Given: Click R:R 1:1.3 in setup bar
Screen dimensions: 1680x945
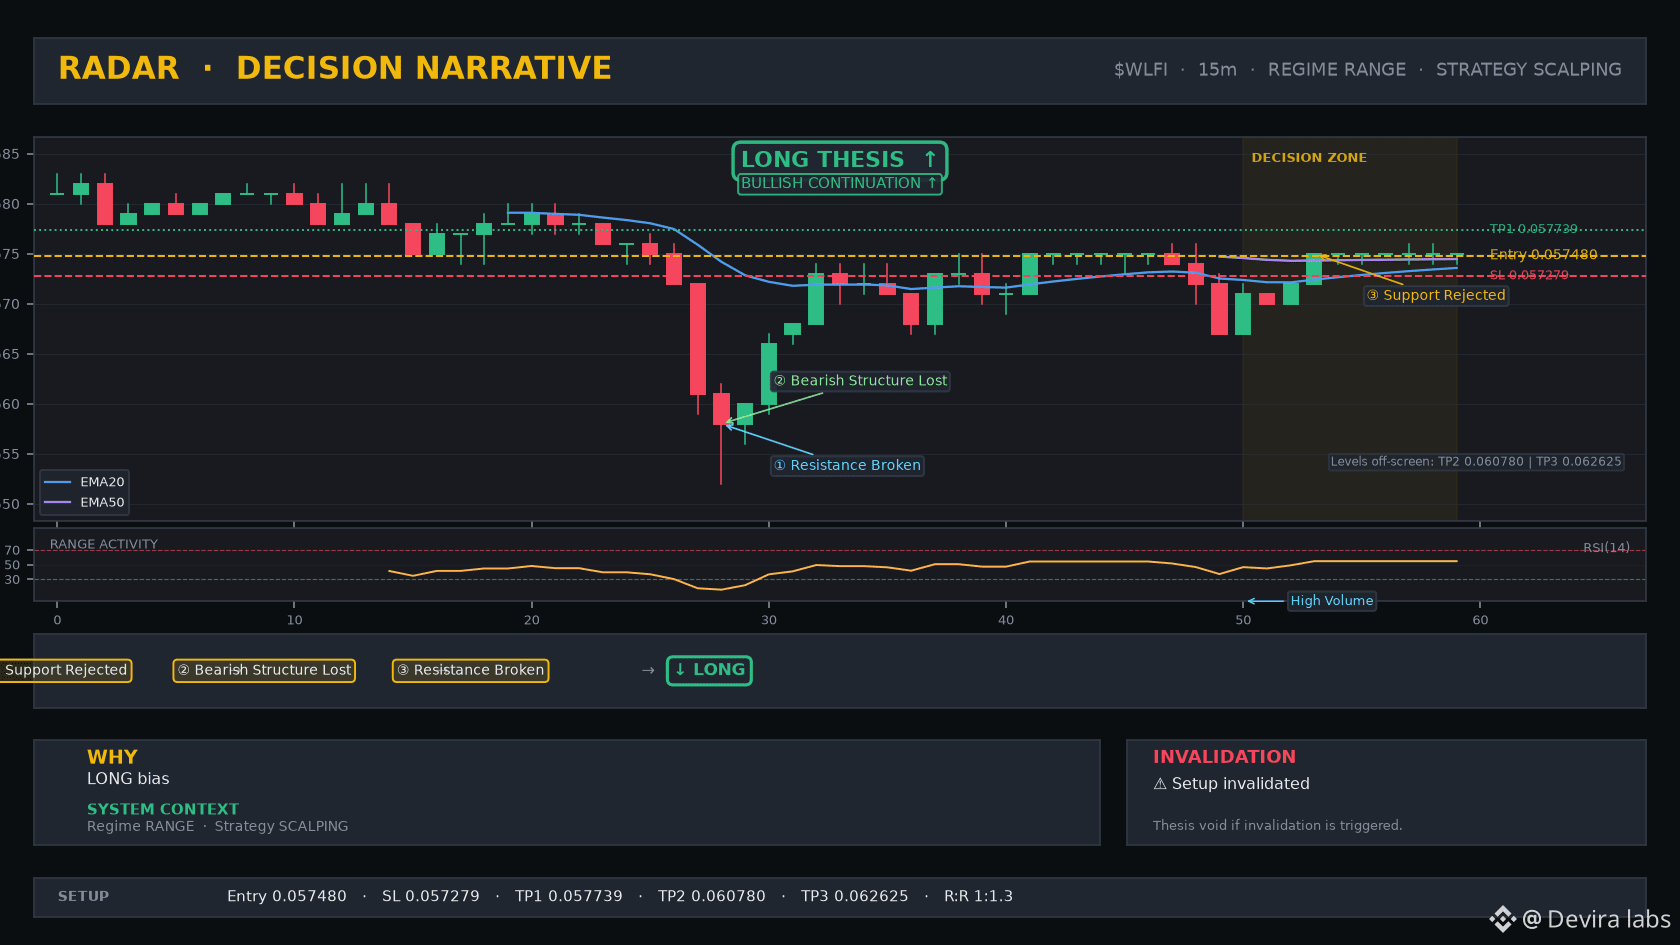Looking at the screenshot, I should pos(978,897).
